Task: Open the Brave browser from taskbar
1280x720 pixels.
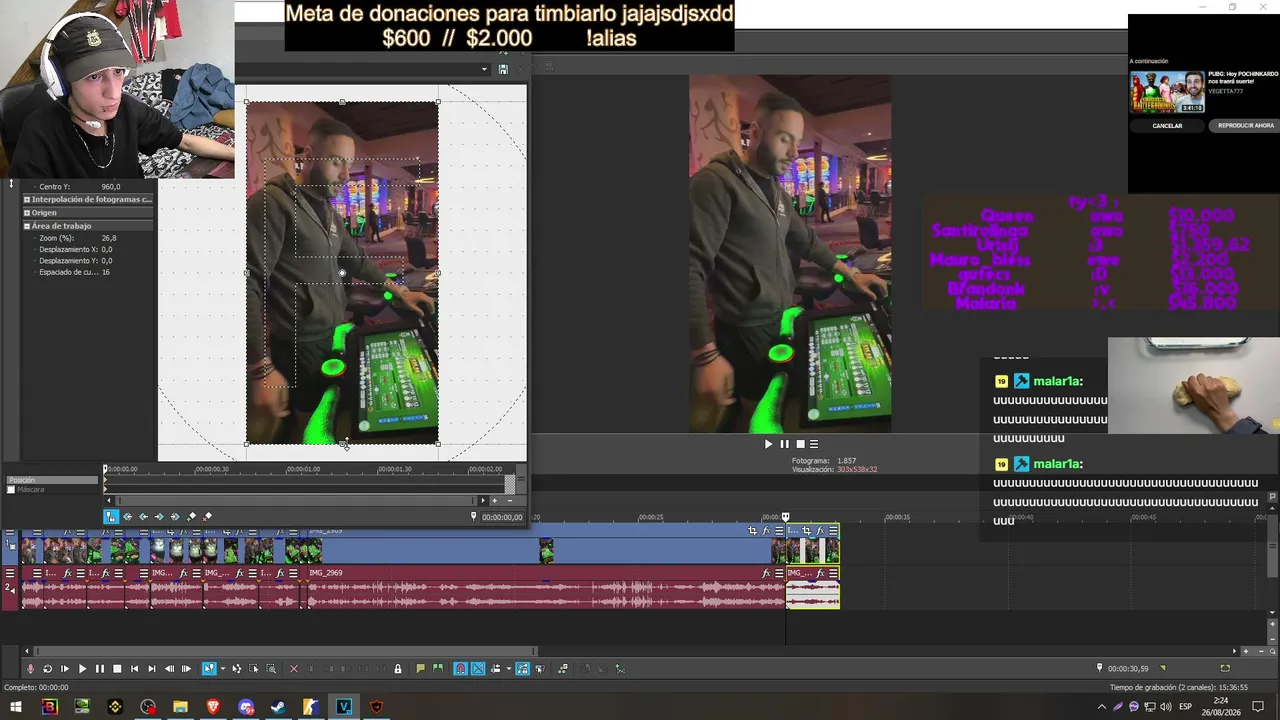Action: (213, 707)
